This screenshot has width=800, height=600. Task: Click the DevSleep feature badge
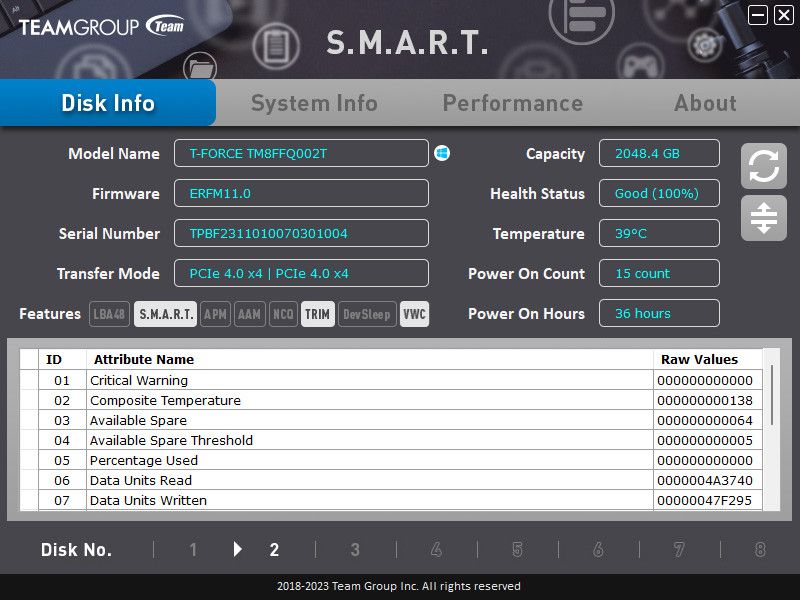tap(367, 314)
